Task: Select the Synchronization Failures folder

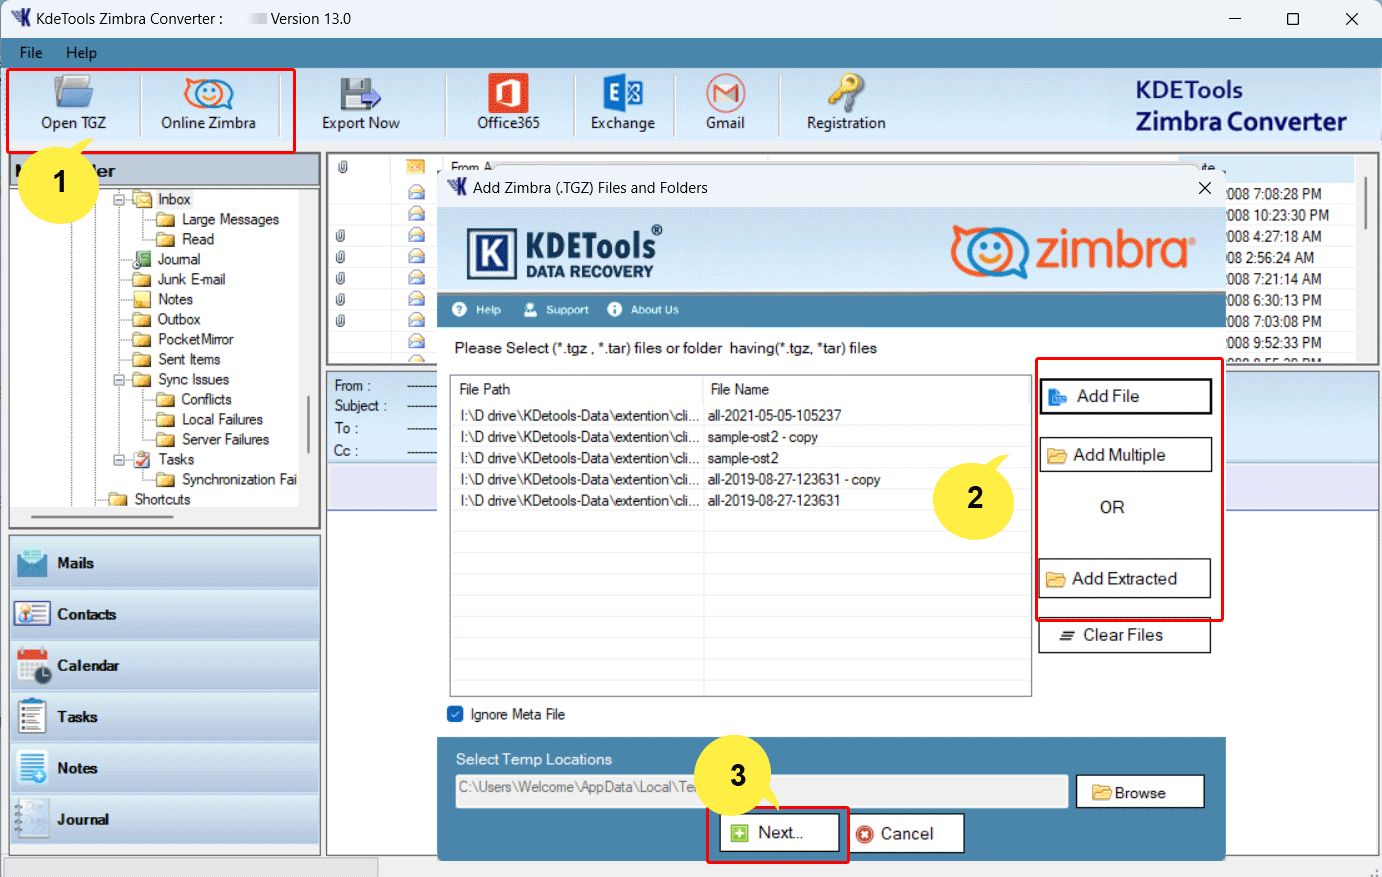Action: click(x=239, y=479)
